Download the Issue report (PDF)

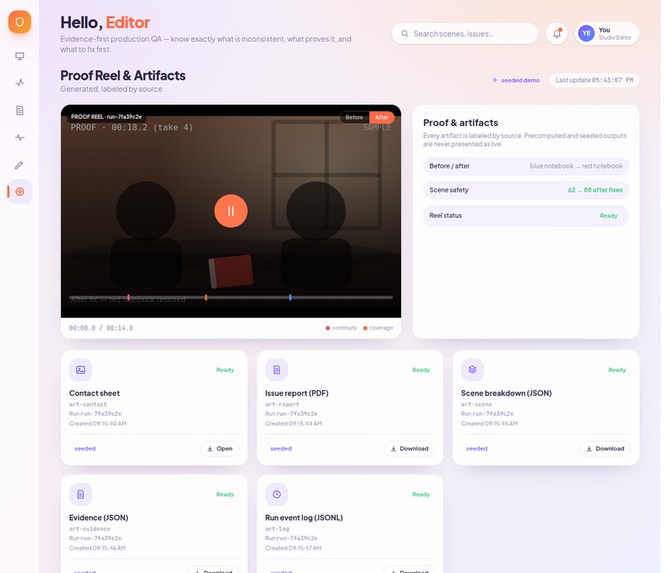pyautogui.click(x=409, y=449)
